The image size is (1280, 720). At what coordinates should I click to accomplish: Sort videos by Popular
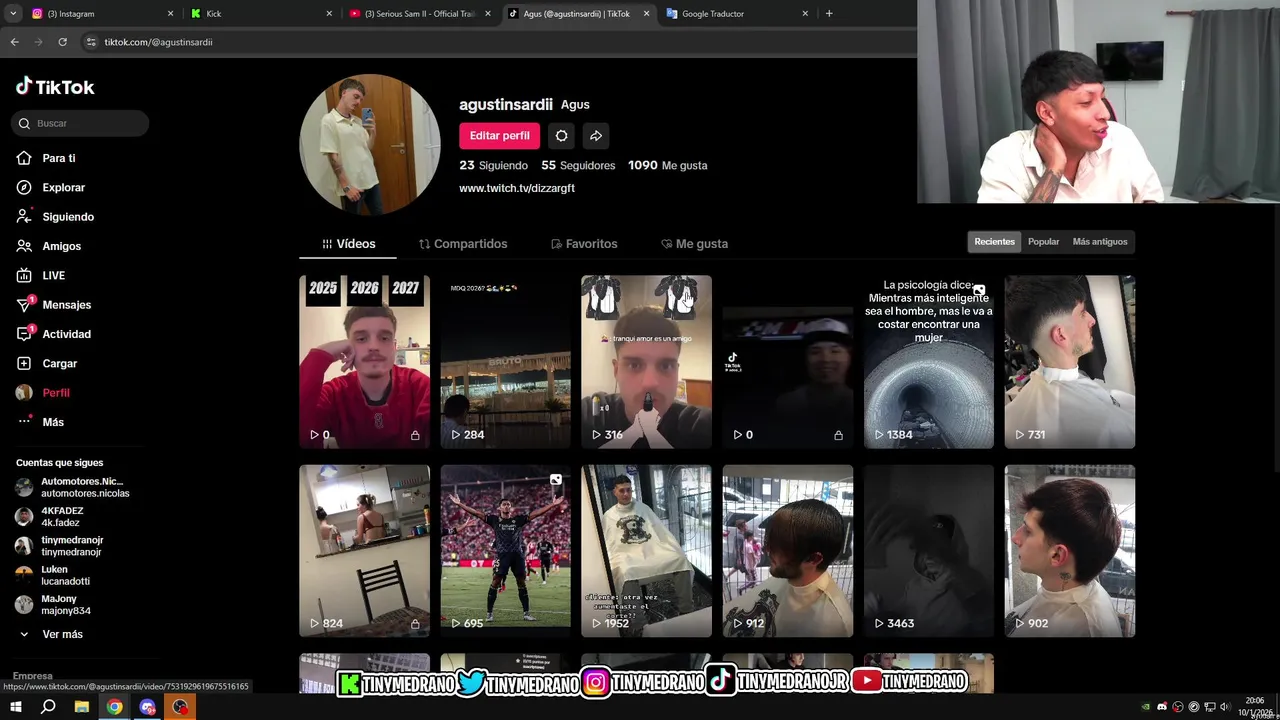point(1043,242)
